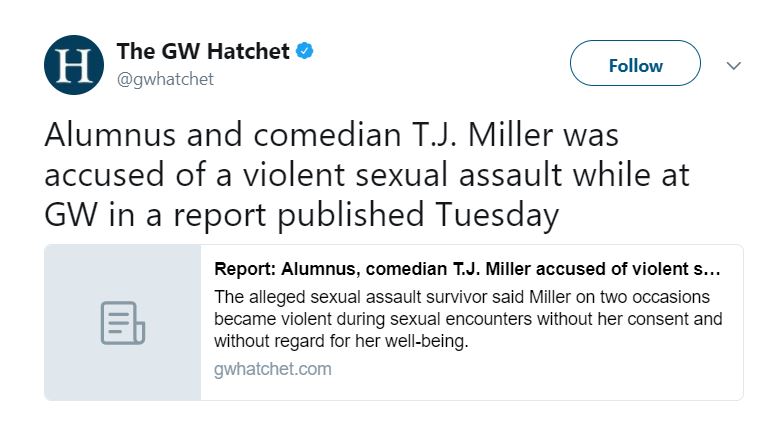Screen dimensions: 780x421
Task: Open the bold "Report: Alumnus, comedian" card headline
Action: click(x=466, y=270)
